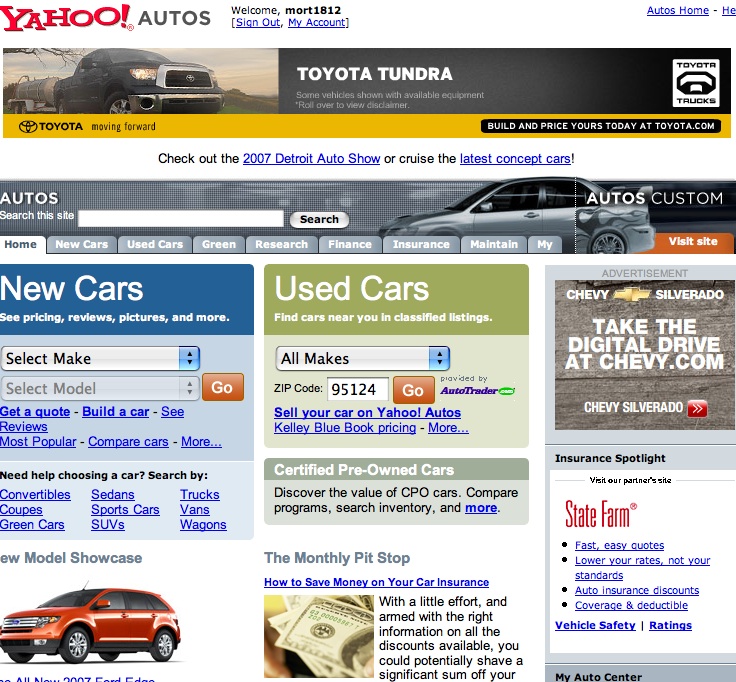Open the Maintain tab

tap(494, 245)
